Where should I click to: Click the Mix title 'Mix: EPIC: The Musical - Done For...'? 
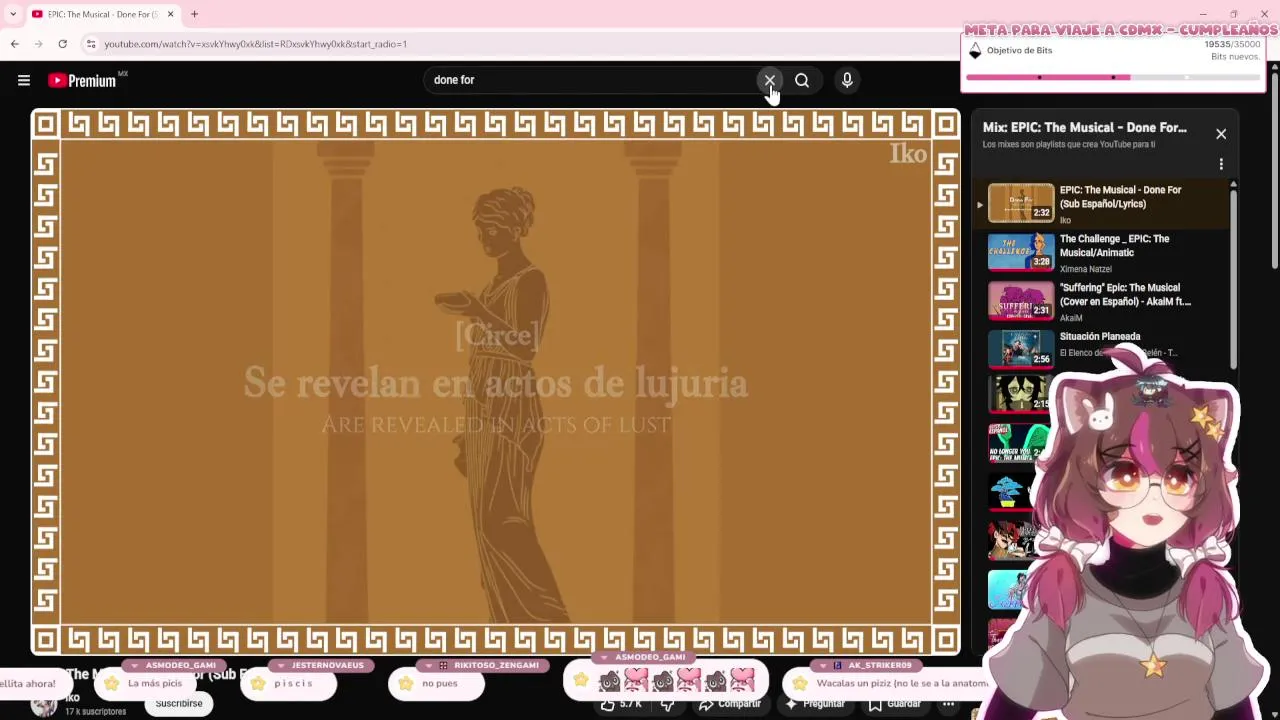click(x=1085, y=128)
